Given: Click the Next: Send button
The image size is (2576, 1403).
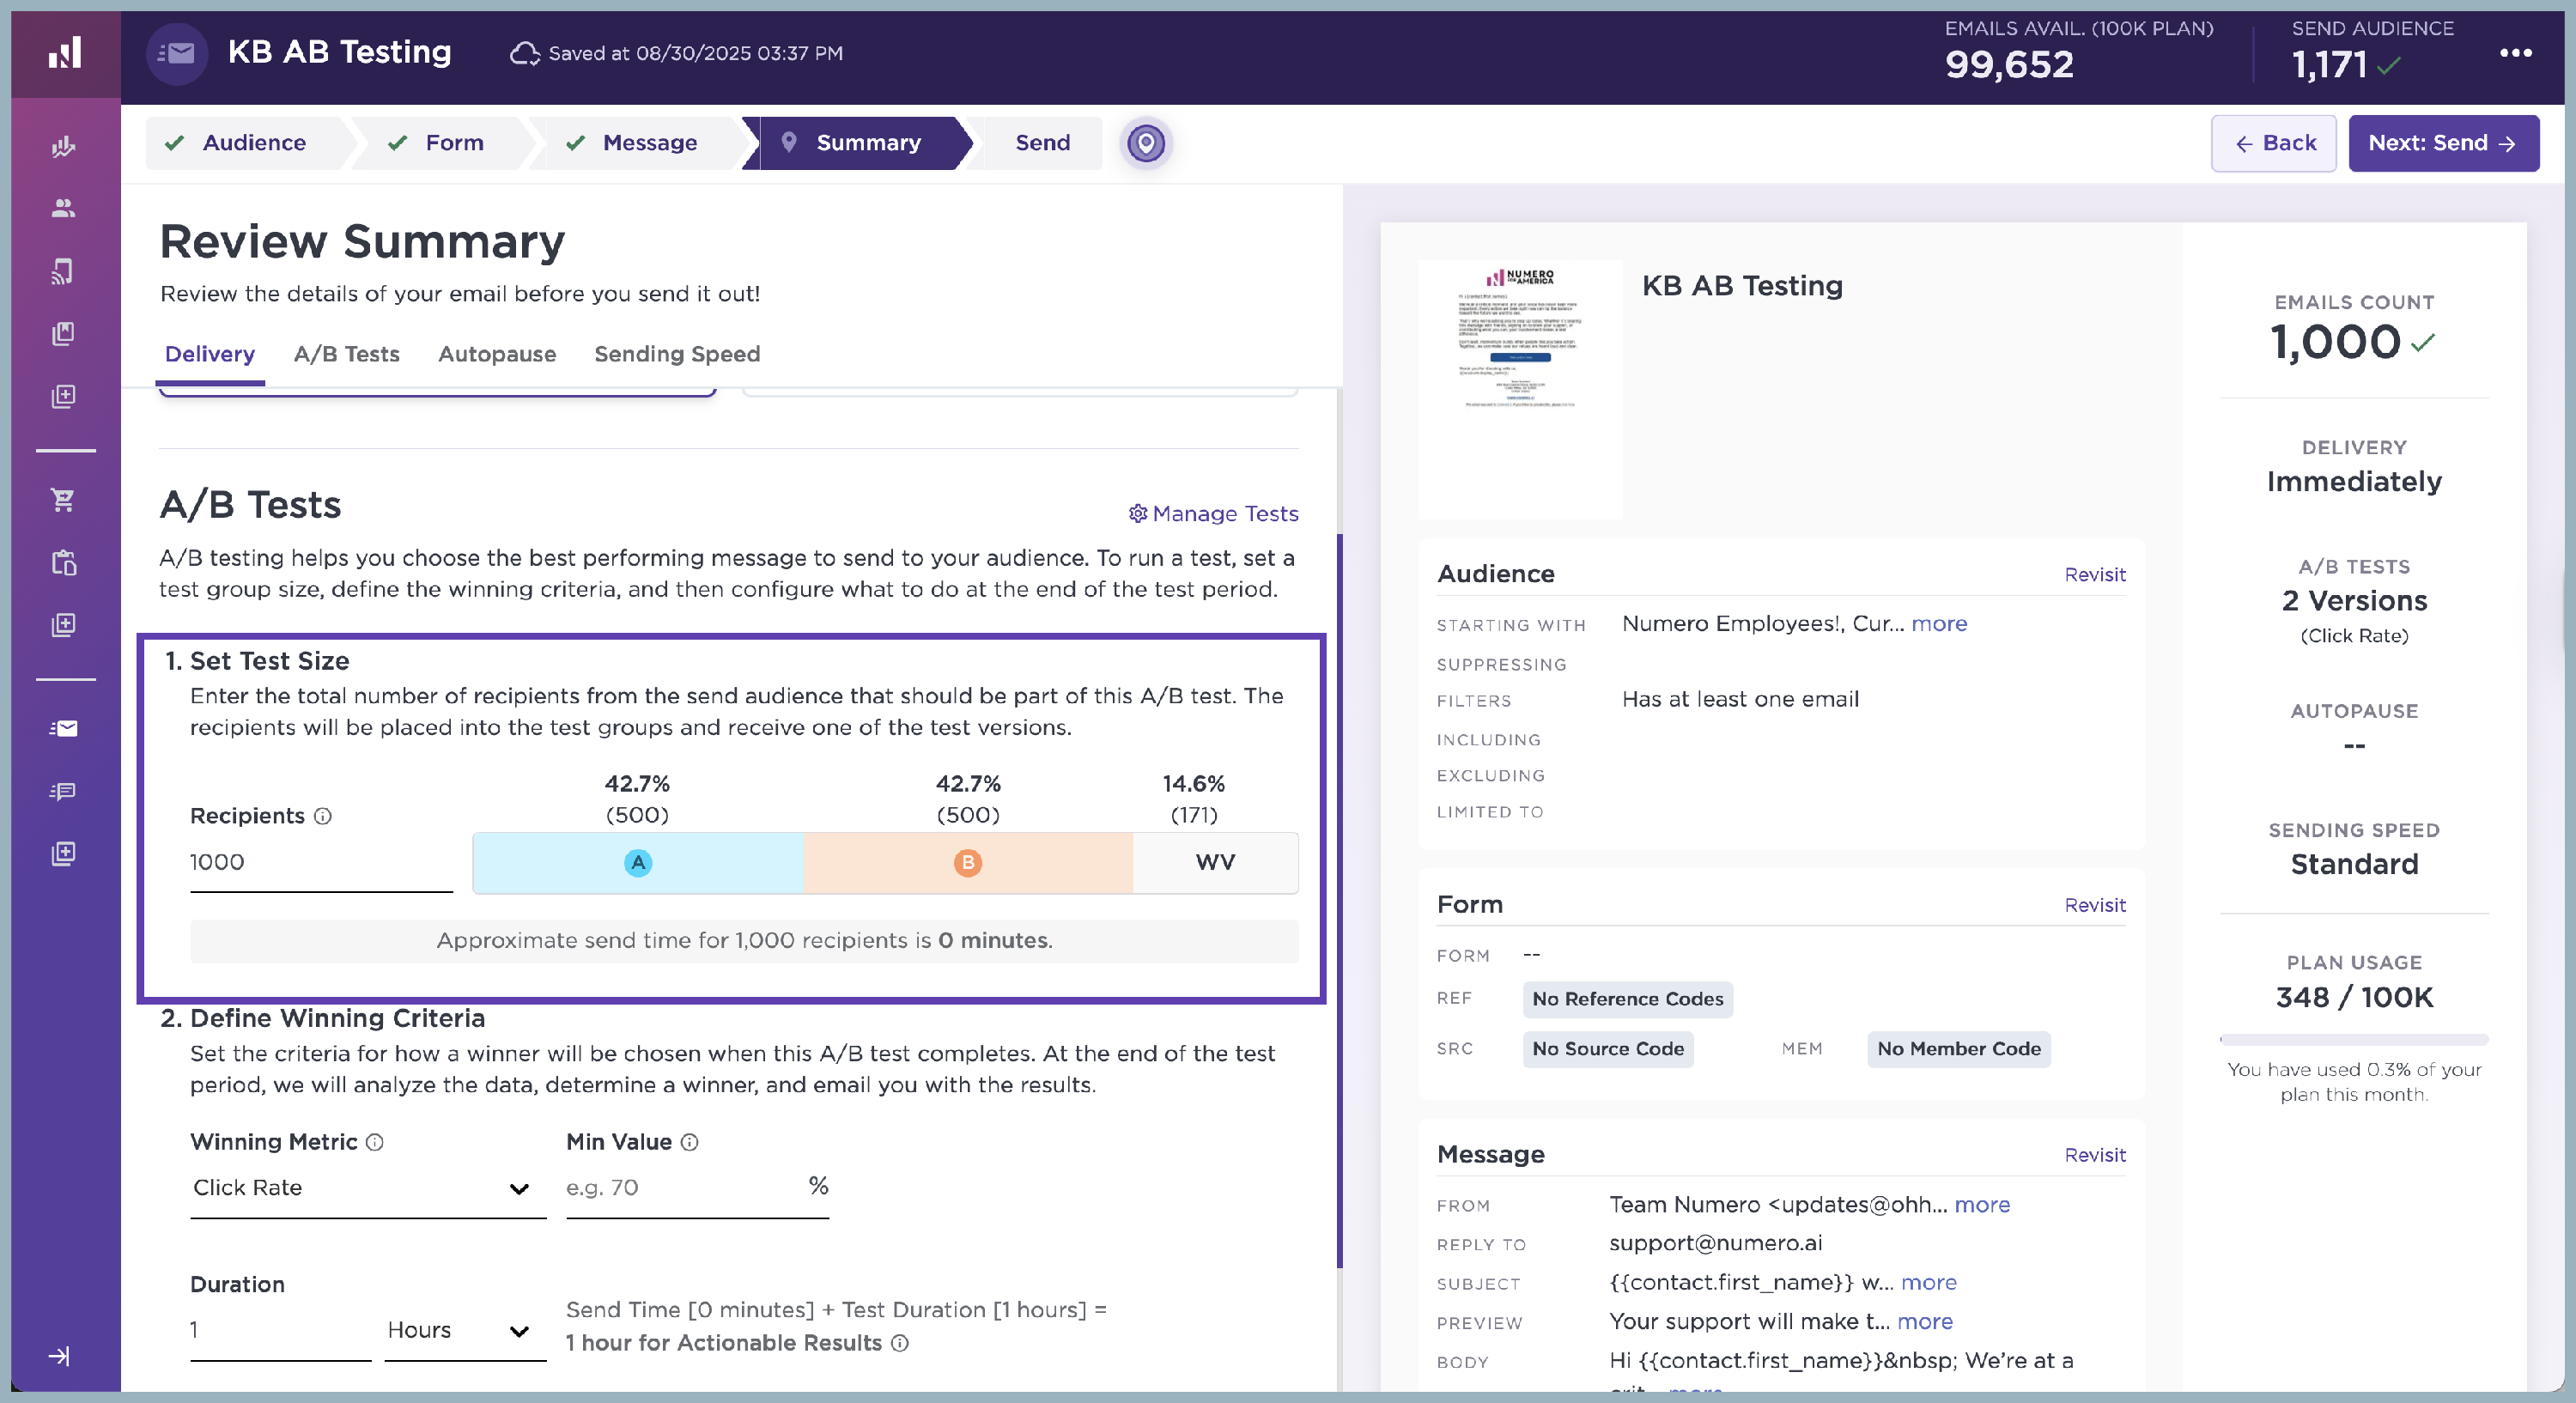Looking at the screenshot, I should click(2442, 143).
